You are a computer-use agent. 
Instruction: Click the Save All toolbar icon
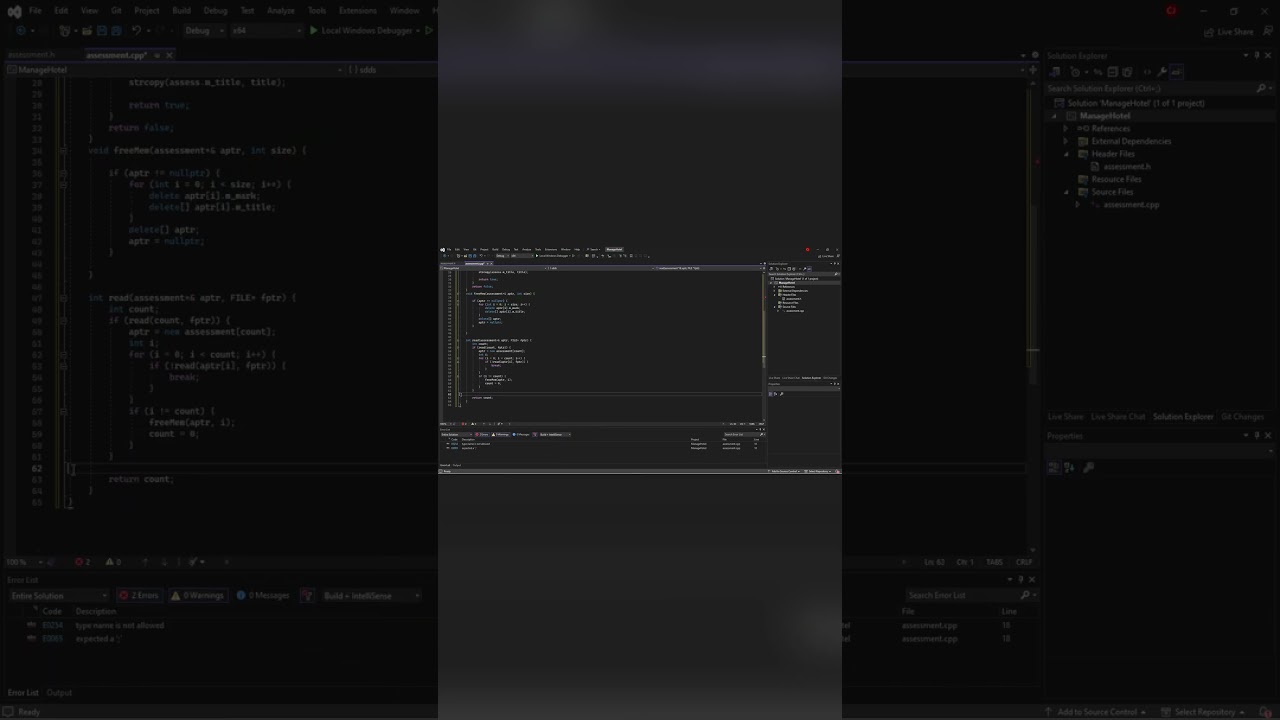[x=116, y=31]
